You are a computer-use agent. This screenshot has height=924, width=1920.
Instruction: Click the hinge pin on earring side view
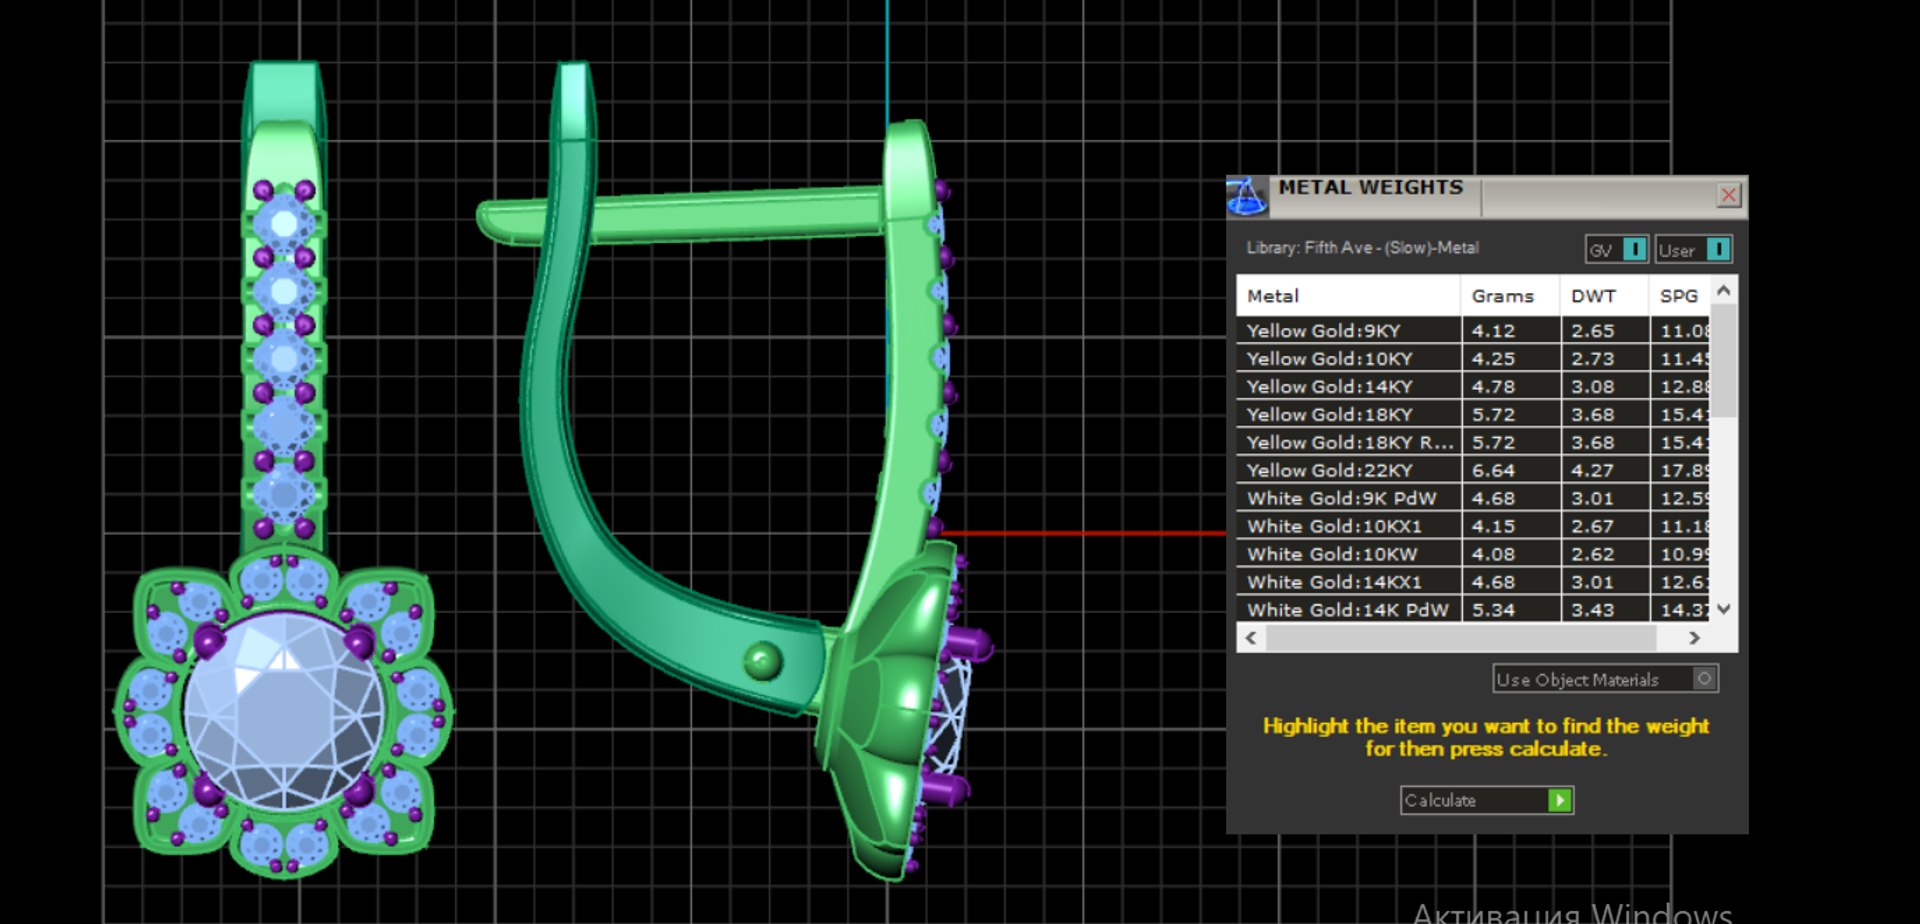[x=763, y=660]
